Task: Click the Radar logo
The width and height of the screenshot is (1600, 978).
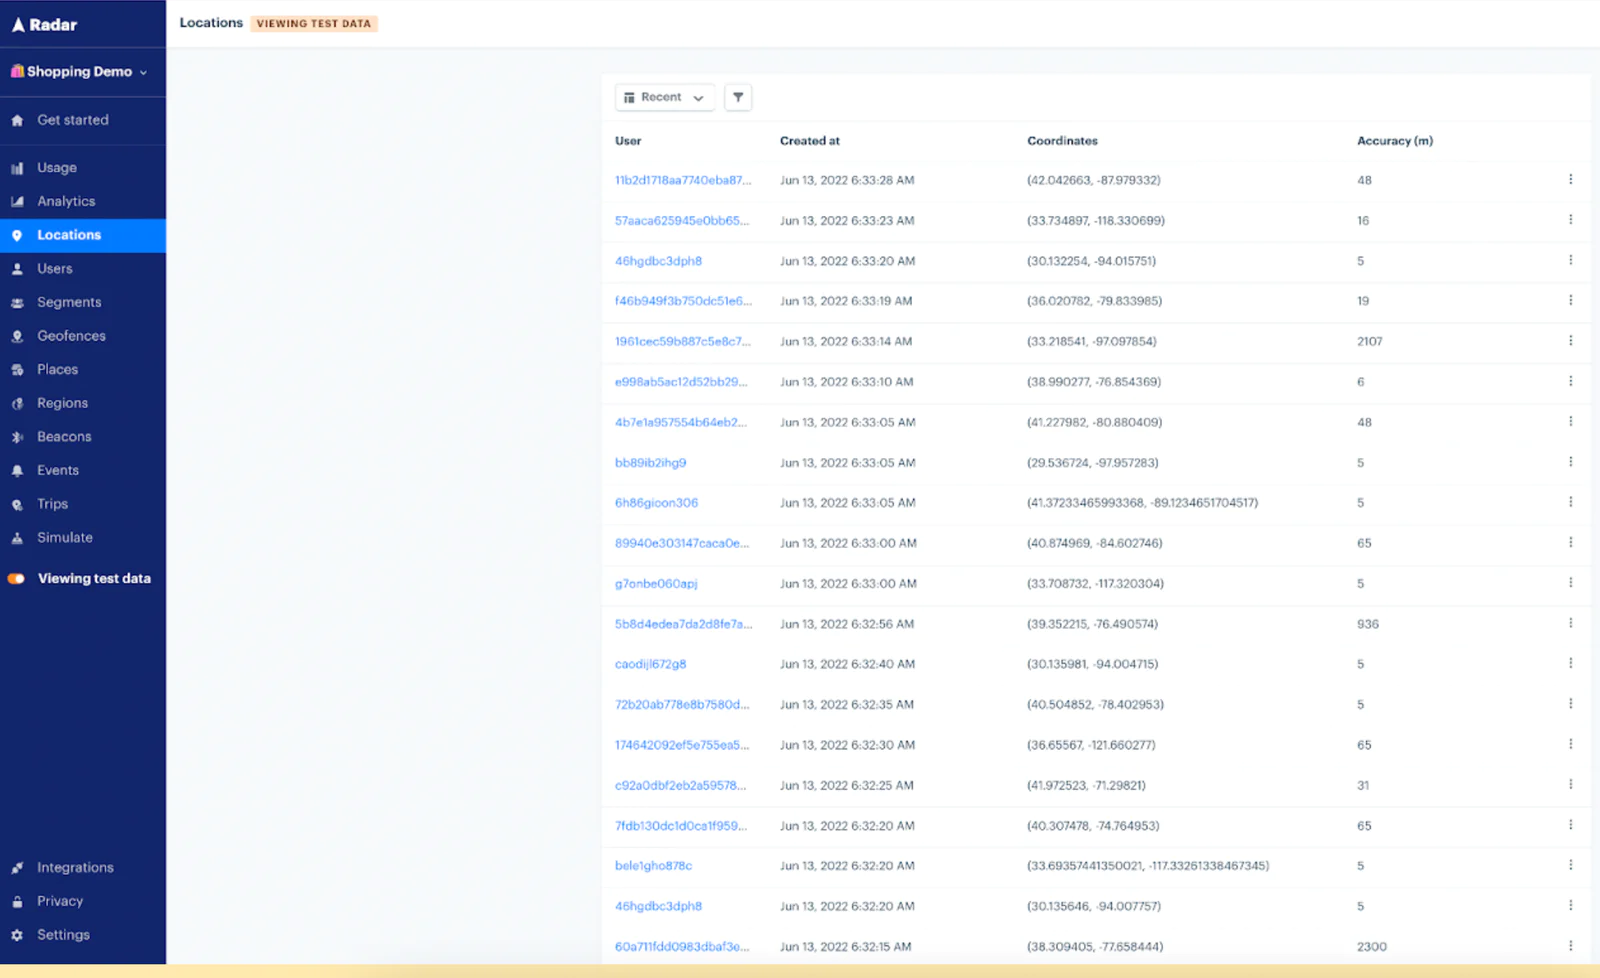Action: coord(44,25)
